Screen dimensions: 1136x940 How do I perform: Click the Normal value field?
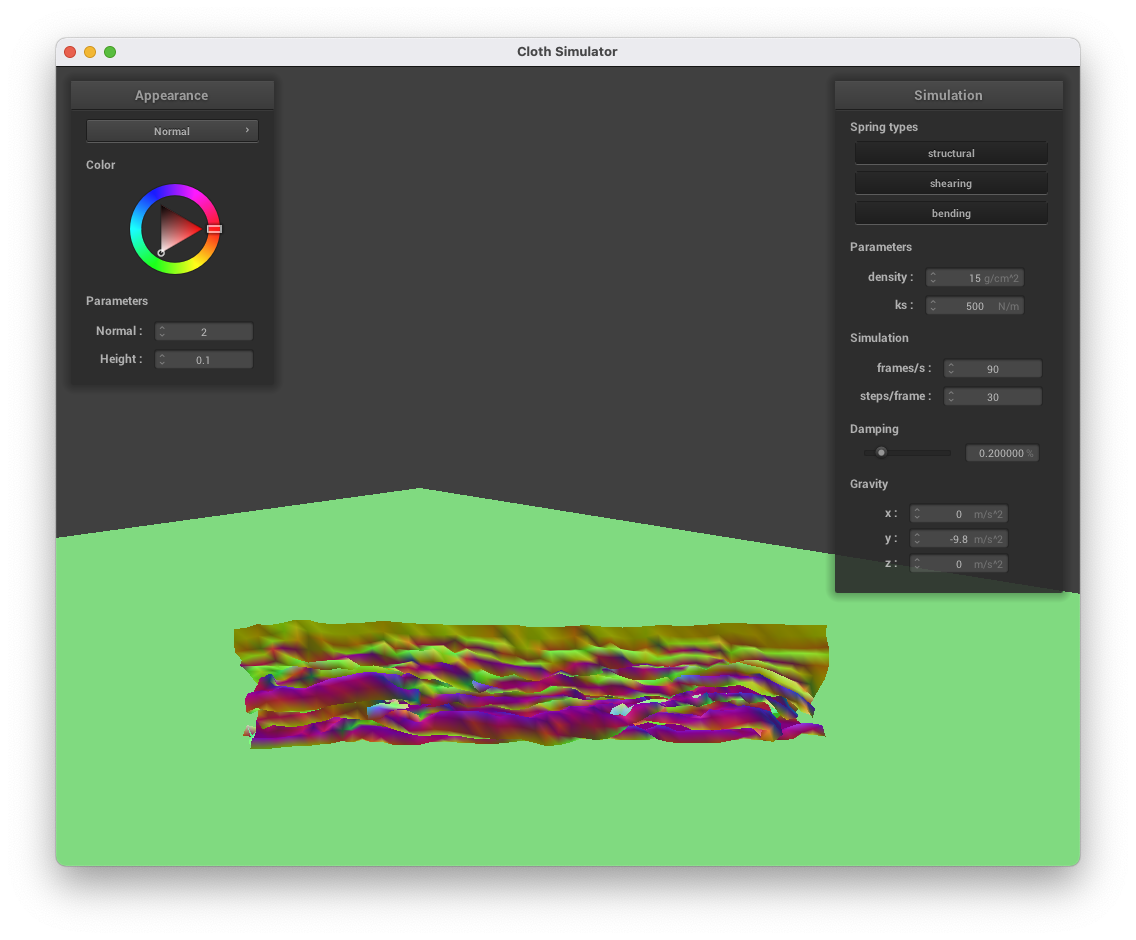[x=204, y=332]
